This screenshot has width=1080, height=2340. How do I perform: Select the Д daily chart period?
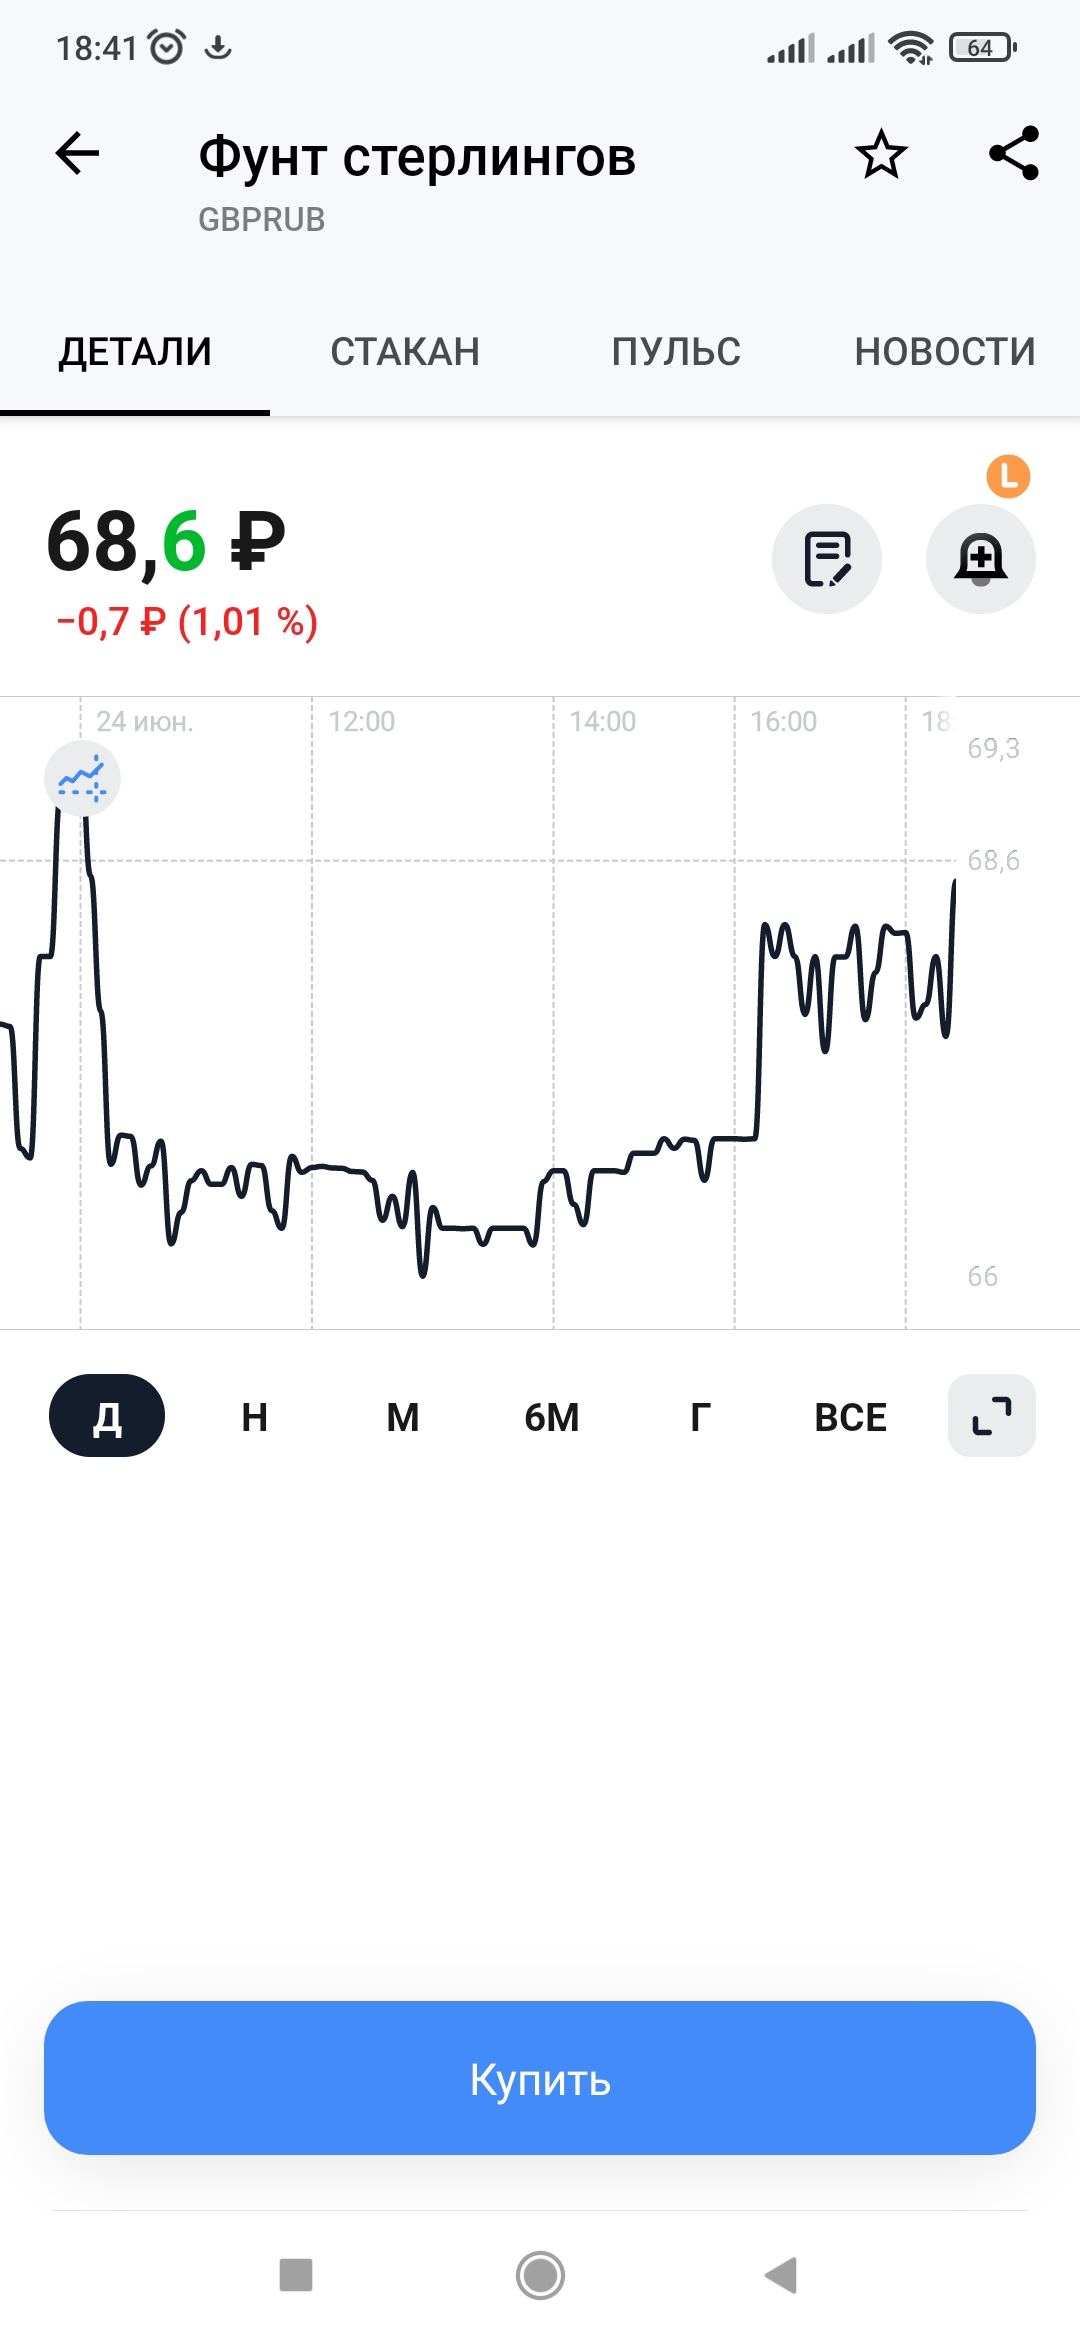[107, 1416]
